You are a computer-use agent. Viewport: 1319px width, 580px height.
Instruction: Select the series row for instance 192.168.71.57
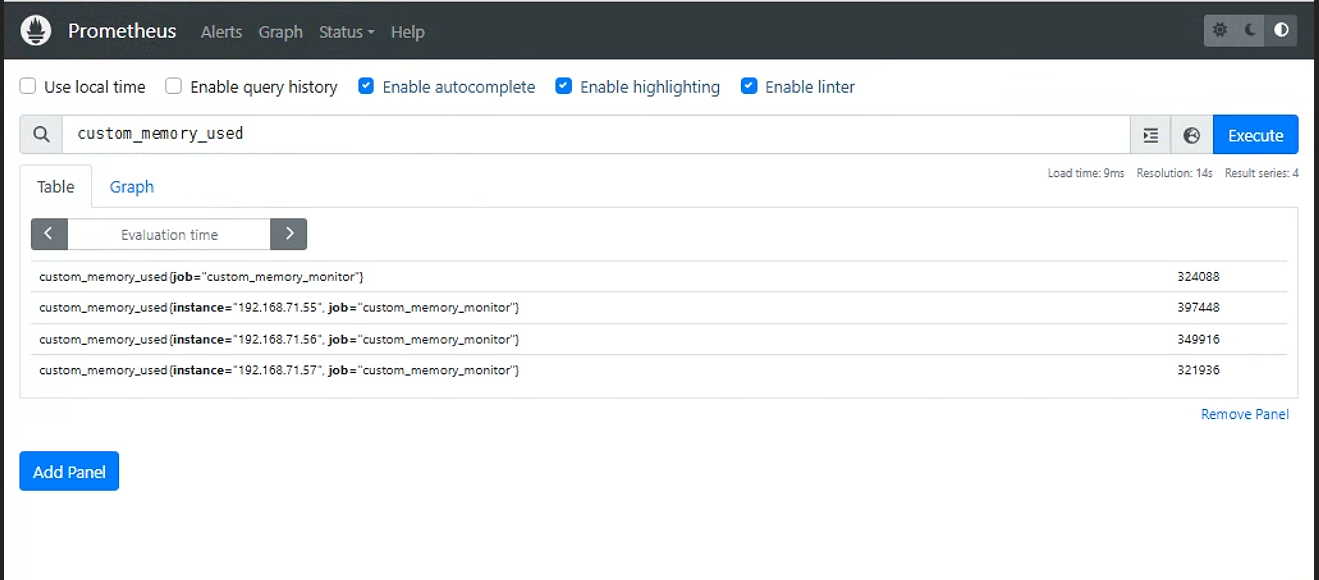(x=659, y=371)
